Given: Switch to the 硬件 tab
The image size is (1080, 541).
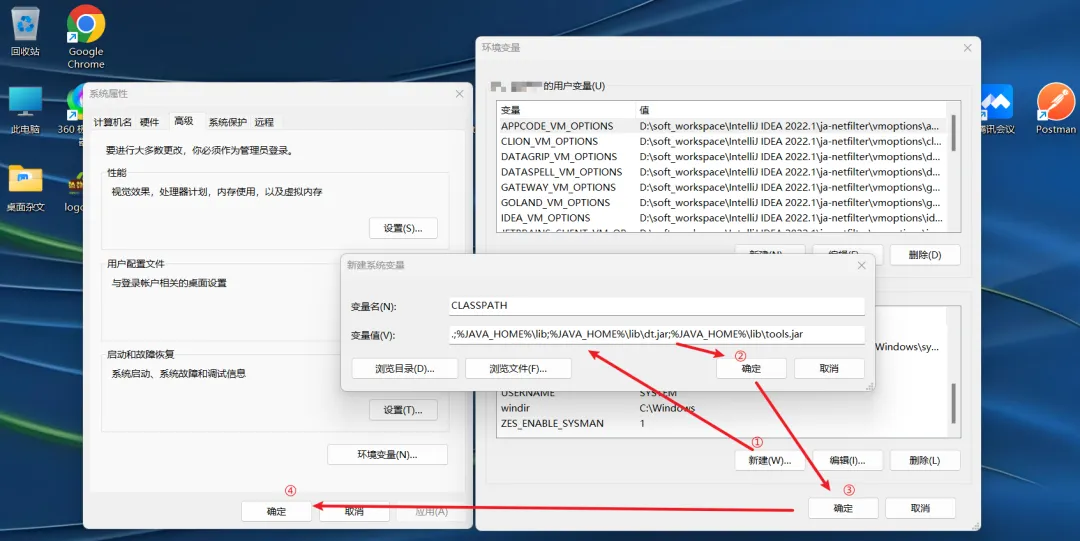Looking at the screenshot, I should tap(149, 122).
